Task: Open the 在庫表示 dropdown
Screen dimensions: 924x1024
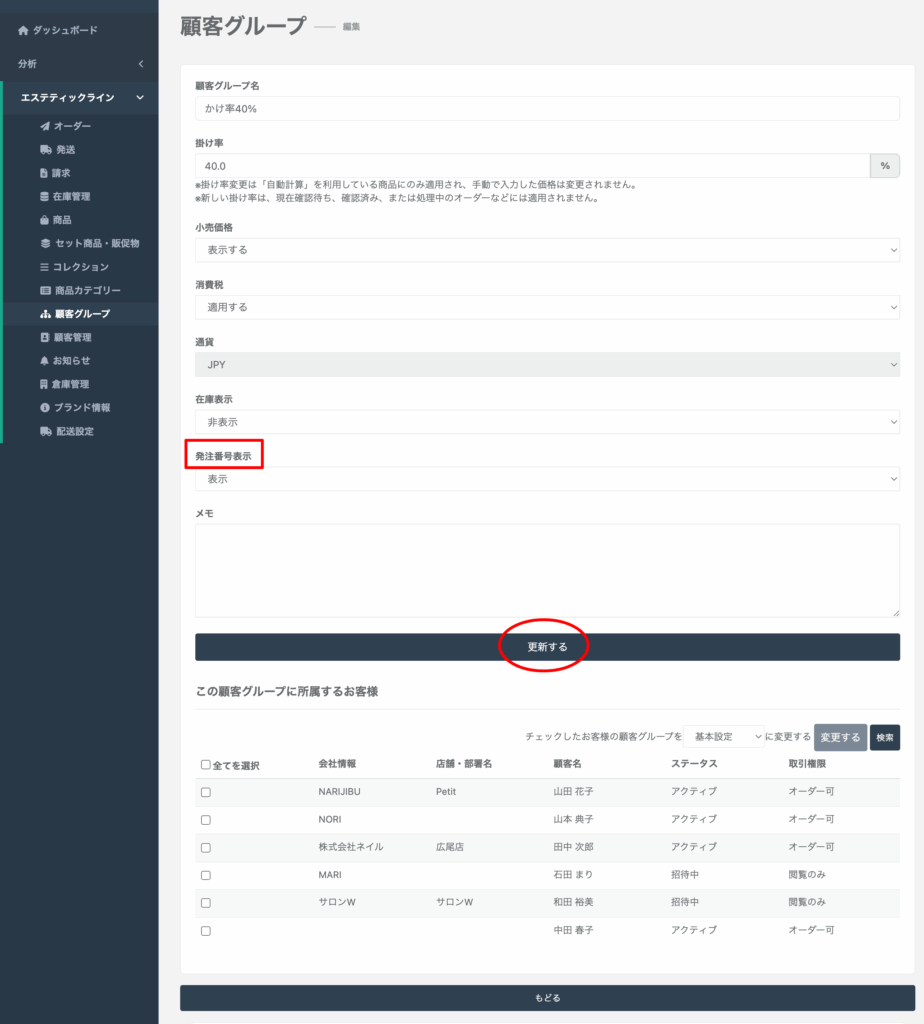Action: pyautogui.click(x=547, y=422)
